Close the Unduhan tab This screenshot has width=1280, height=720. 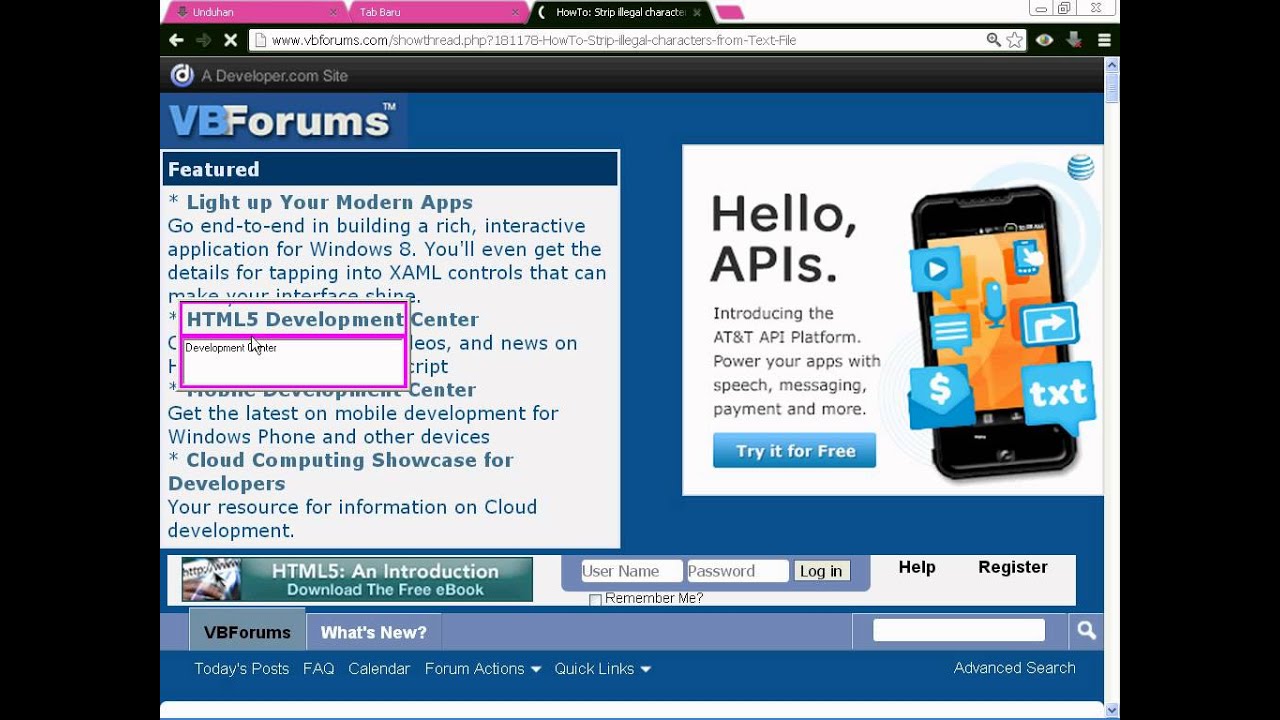pos(333,12)
